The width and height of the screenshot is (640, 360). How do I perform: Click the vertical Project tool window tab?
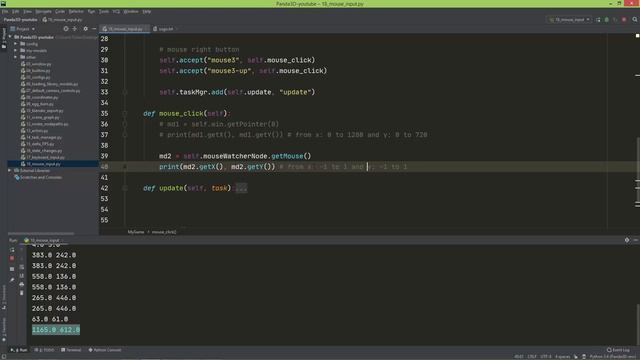tap(4, 38)
